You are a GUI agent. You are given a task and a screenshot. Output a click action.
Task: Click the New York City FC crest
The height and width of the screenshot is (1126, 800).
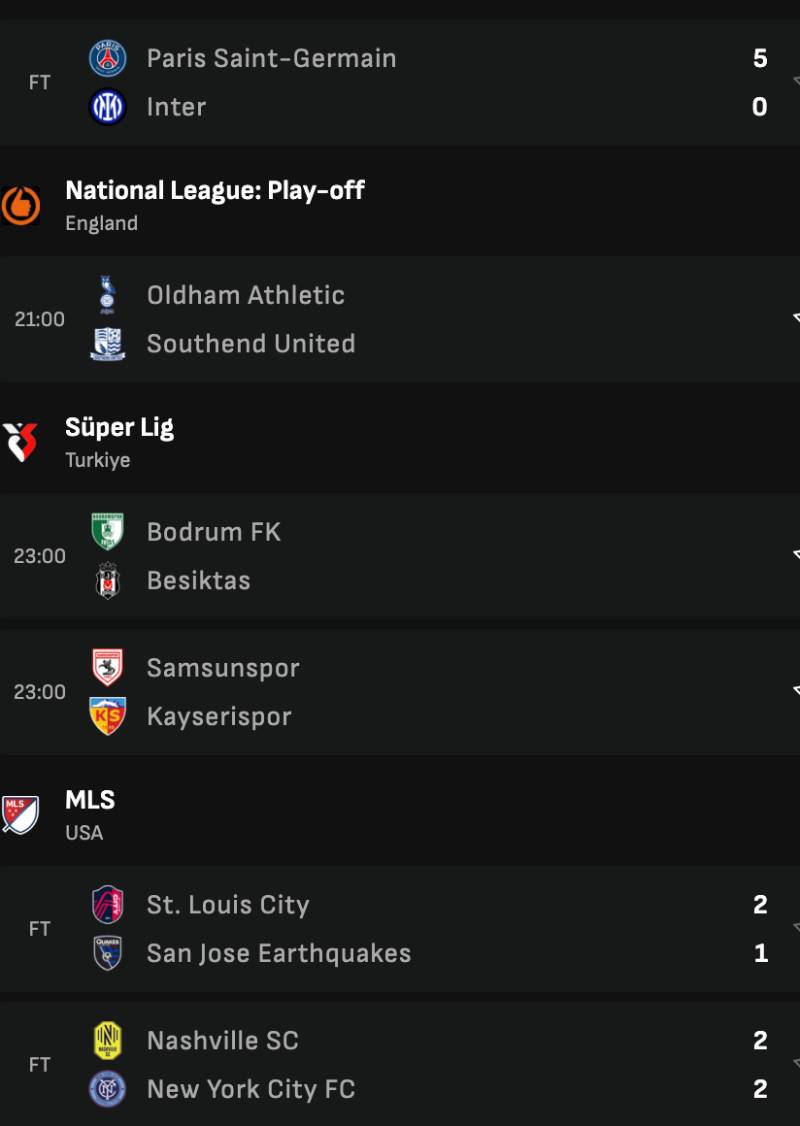click(108, 1089)
